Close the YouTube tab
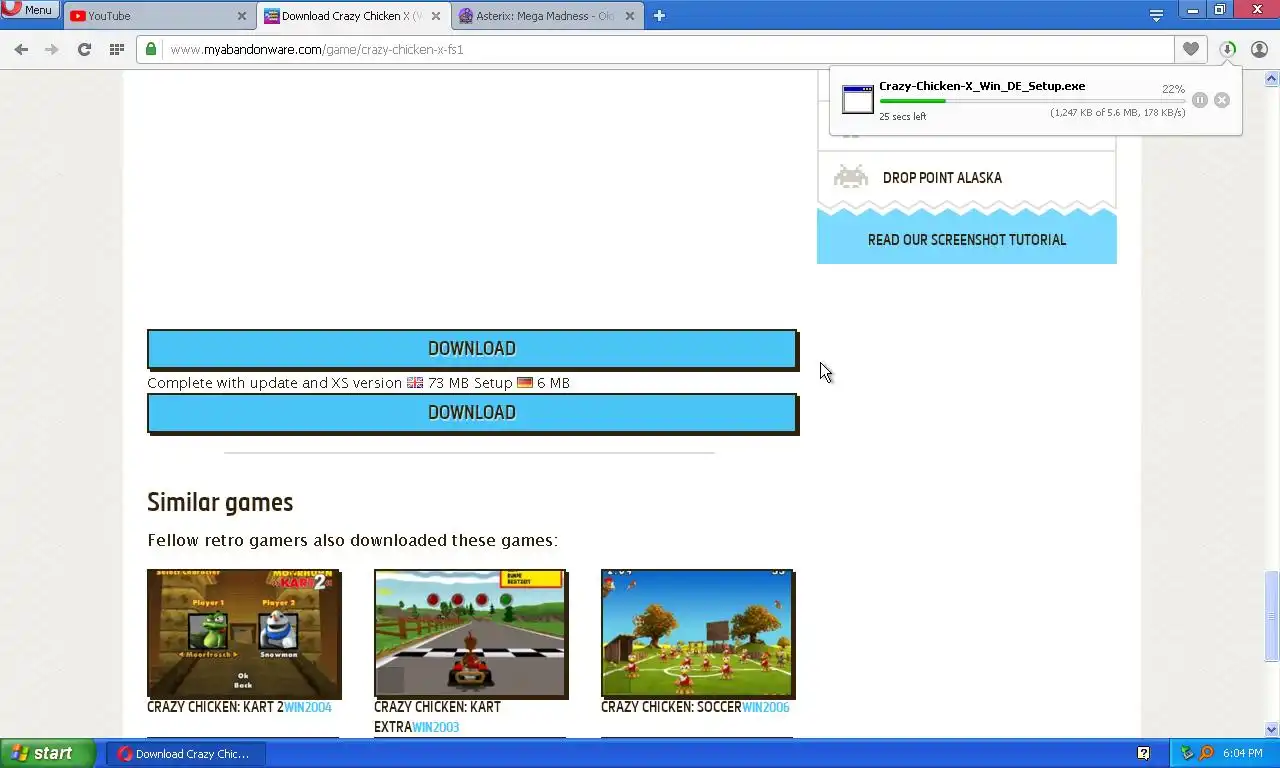The height and width of the screenshot is (768, 1280). tap(241, 16)
